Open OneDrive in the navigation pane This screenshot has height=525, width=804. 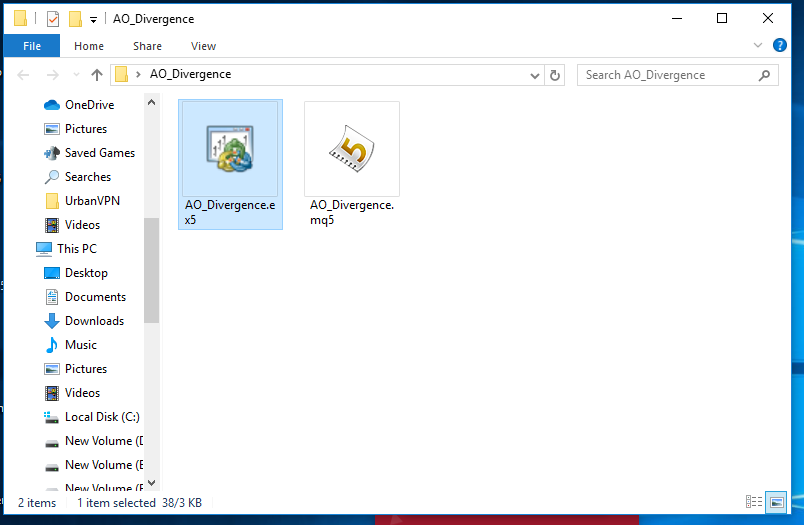pyautogui.click(x=90, y=105)
